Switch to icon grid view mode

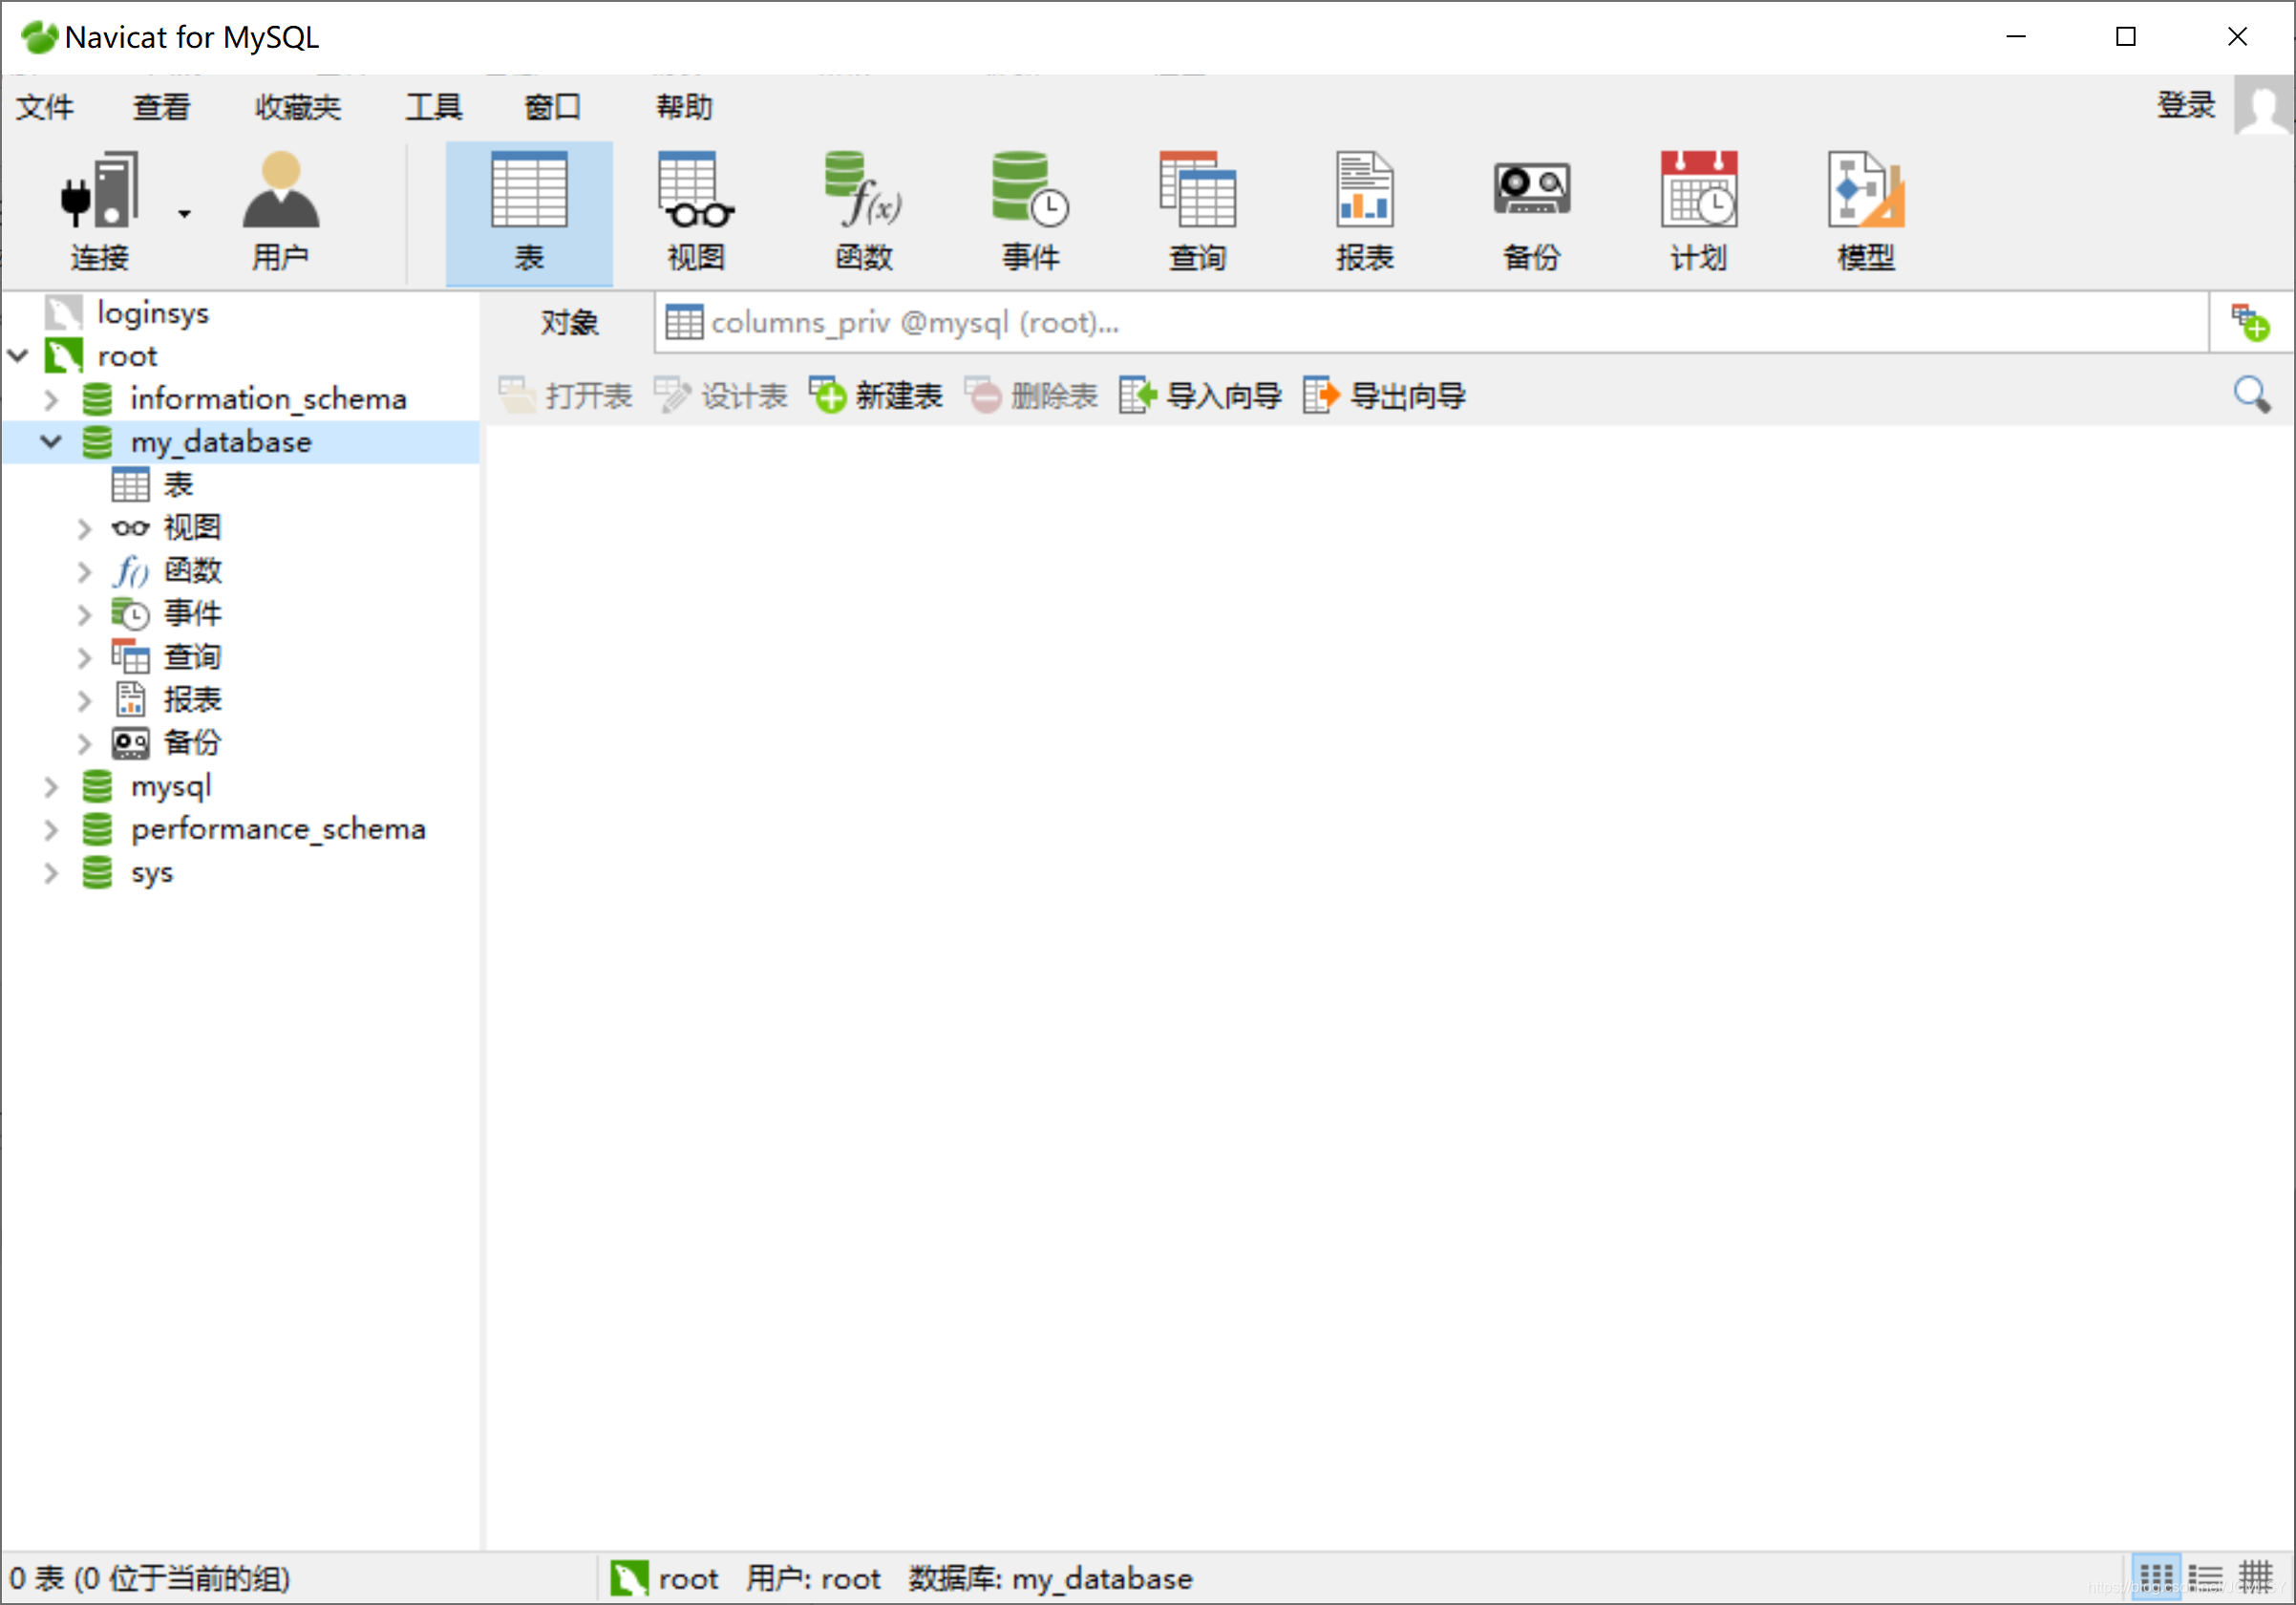pyautogui.click(x=2156, y=1578)
